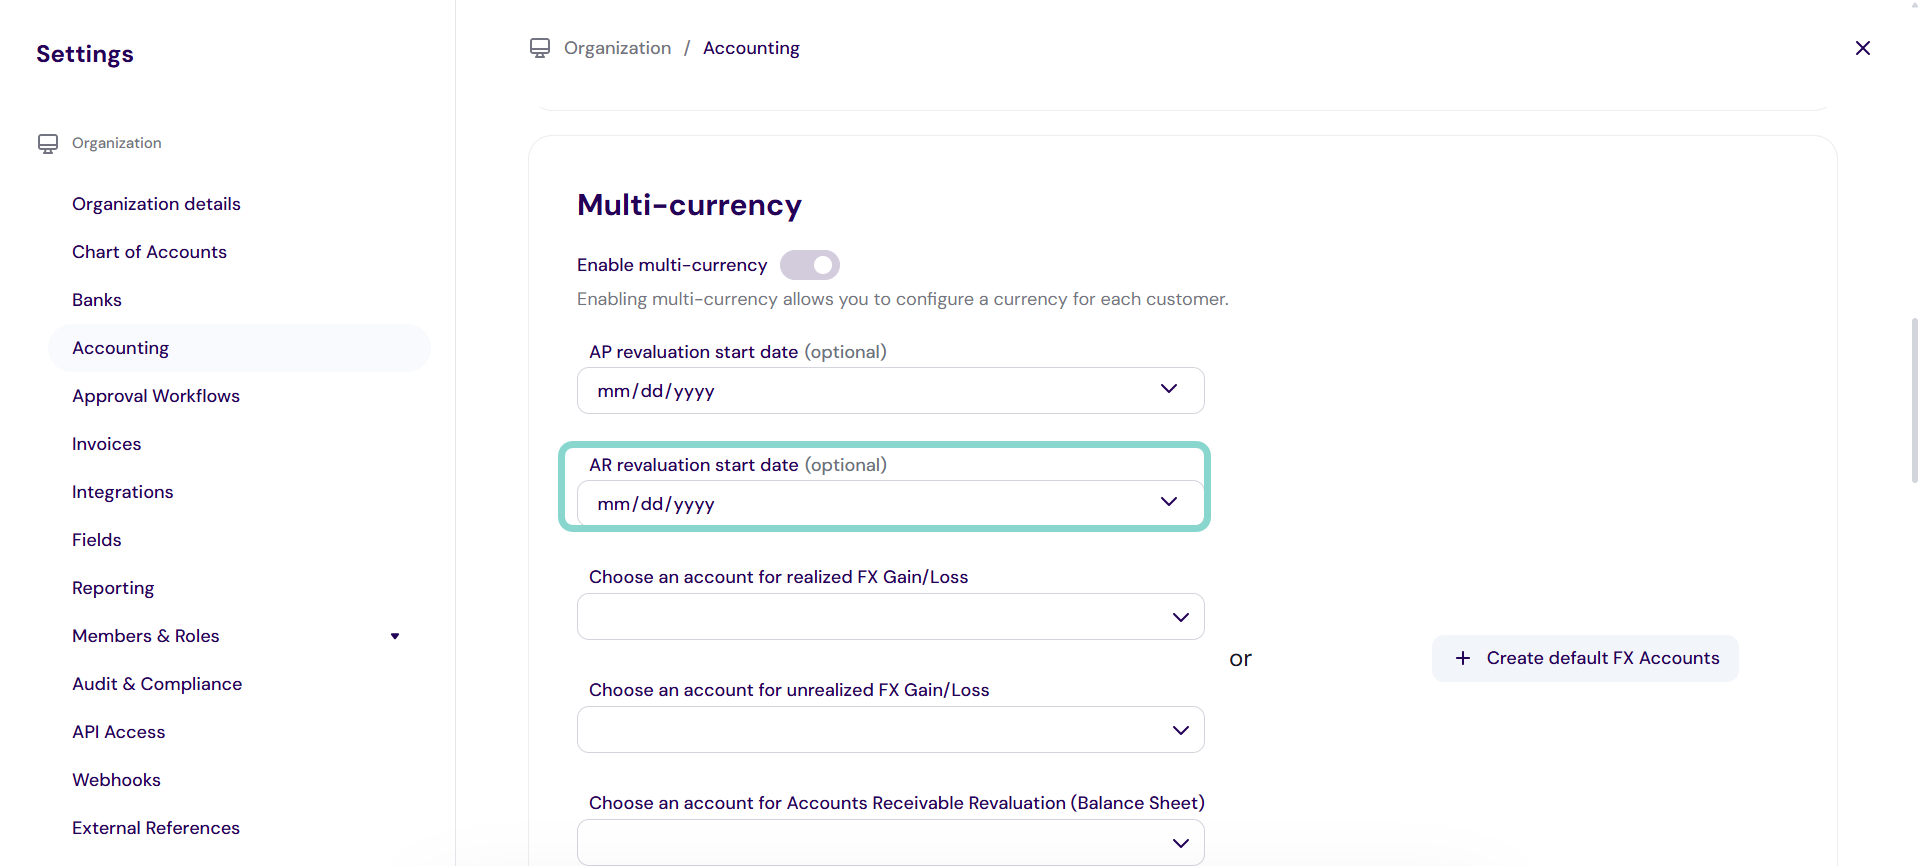Expand the realized FX Gain/Loss account dropdown
Image resolution: width=1920 pixels, height=866 pixels.
1180,617
